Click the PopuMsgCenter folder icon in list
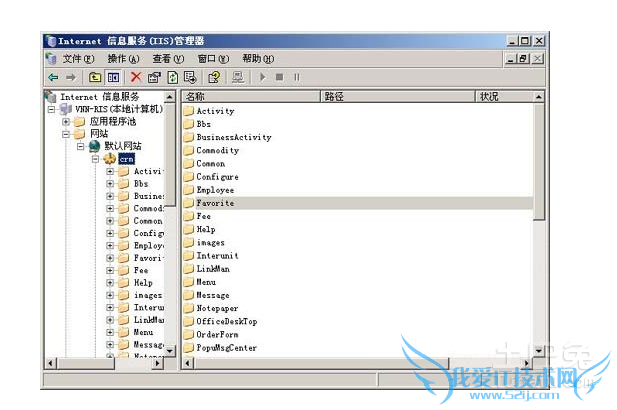 pyautogui.click(x=189, y=348)
